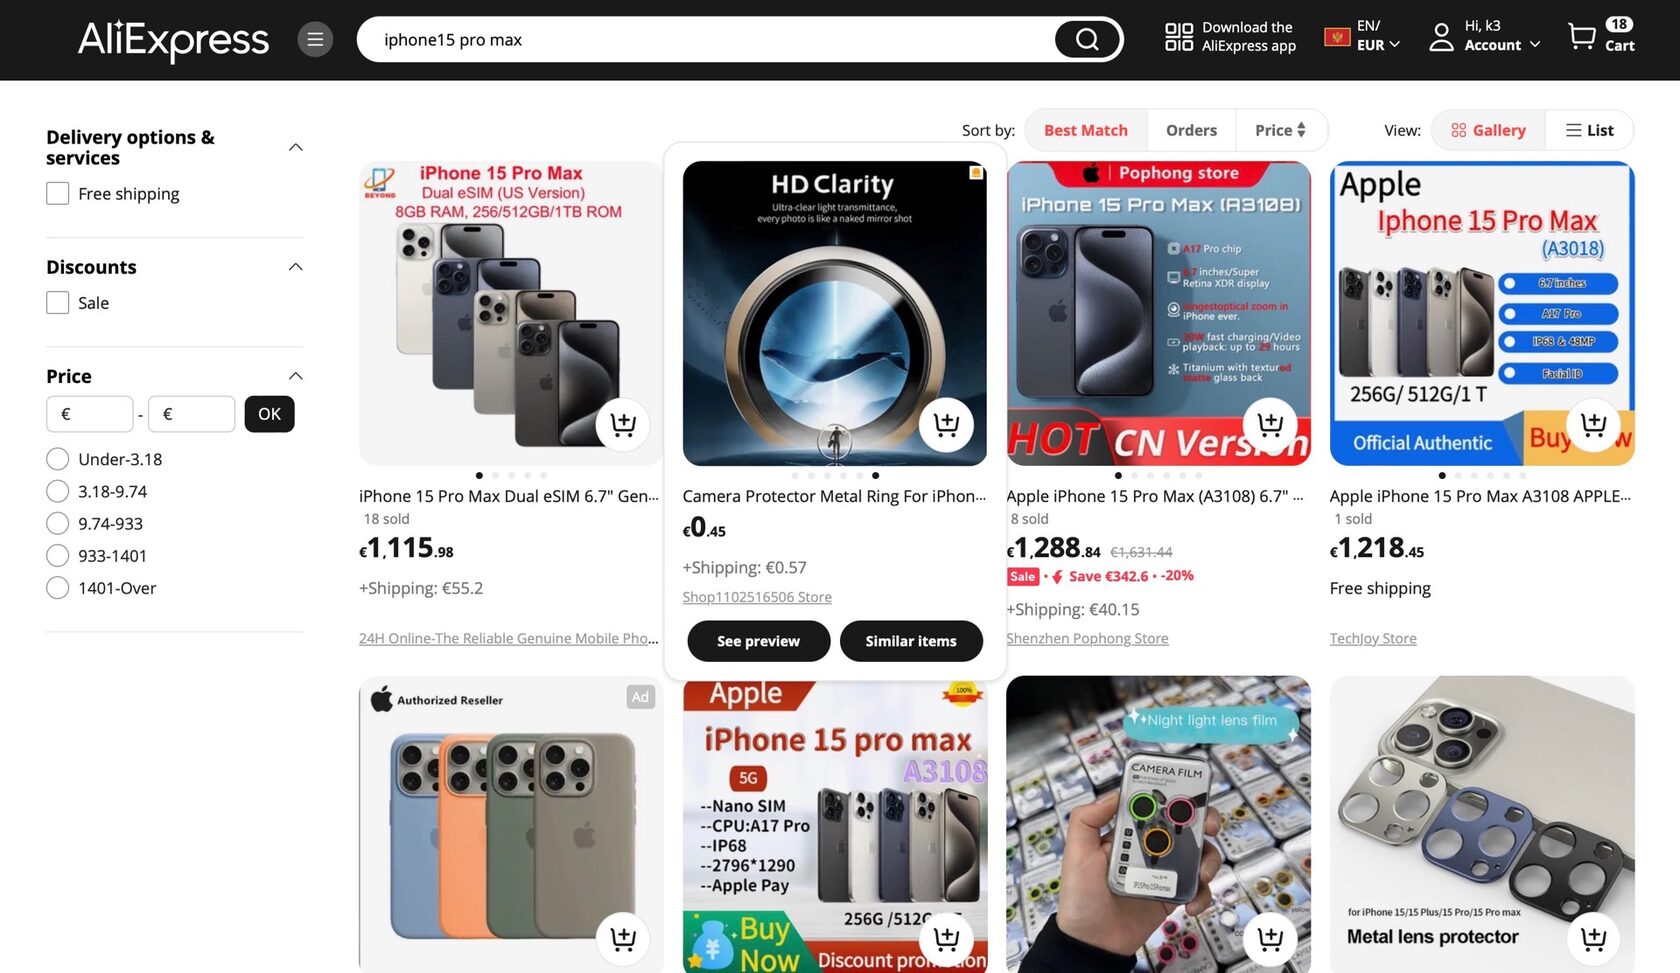Collapse the Delivery options & services section
This screenshot has height=973, width=1680.
(x=295, y=147)
